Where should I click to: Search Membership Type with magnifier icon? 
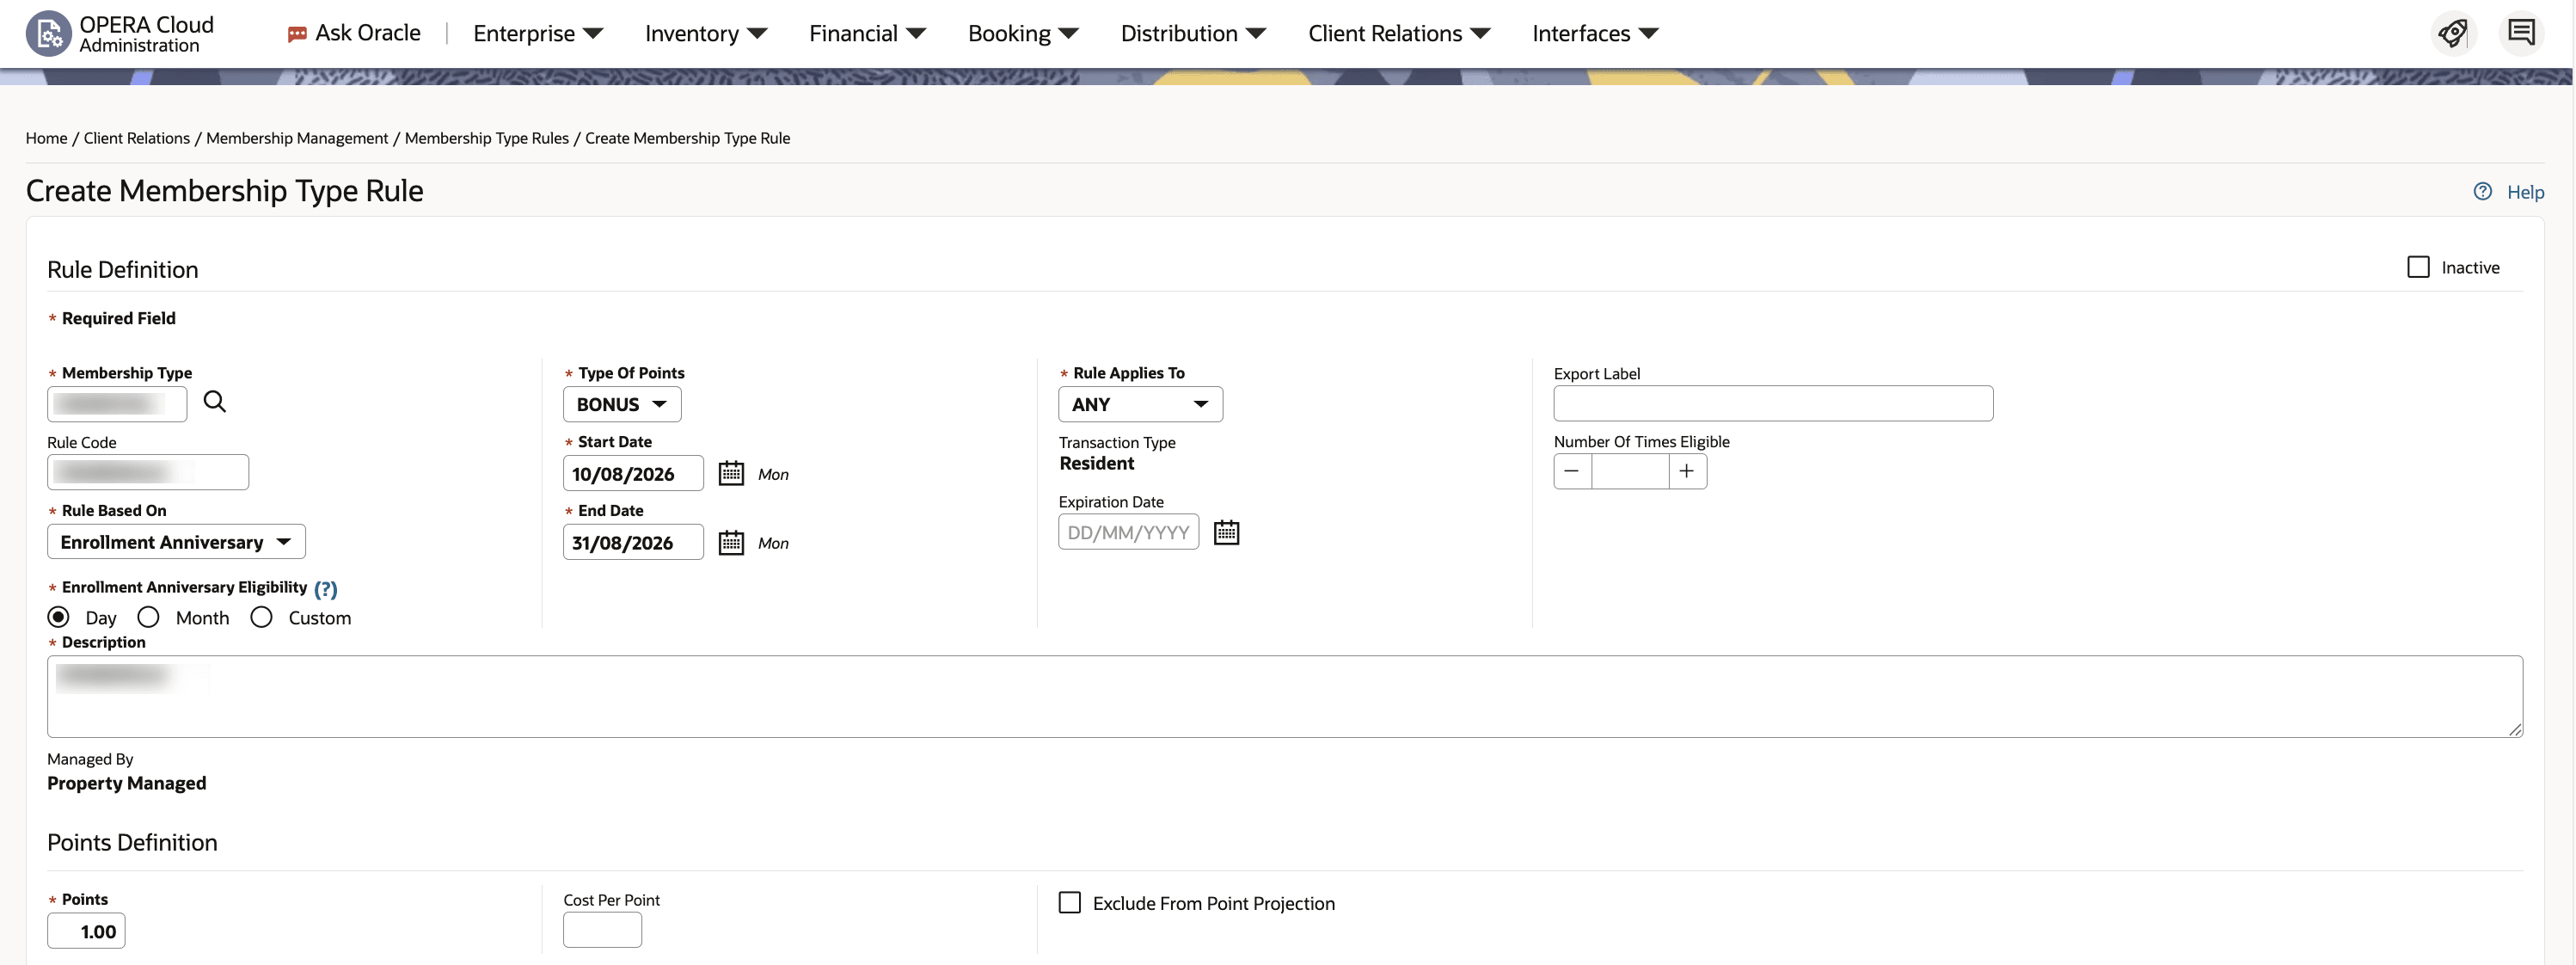tap(214, 402)
